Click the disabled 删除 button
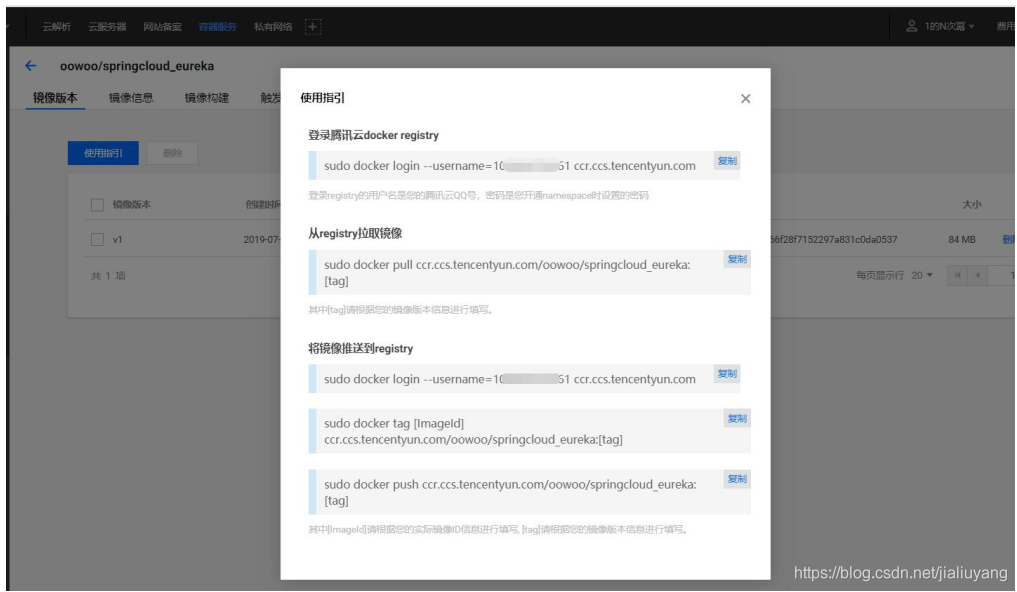Image resolution: width=1017 pixels, height=592 pixels. (x=173, y=153)
